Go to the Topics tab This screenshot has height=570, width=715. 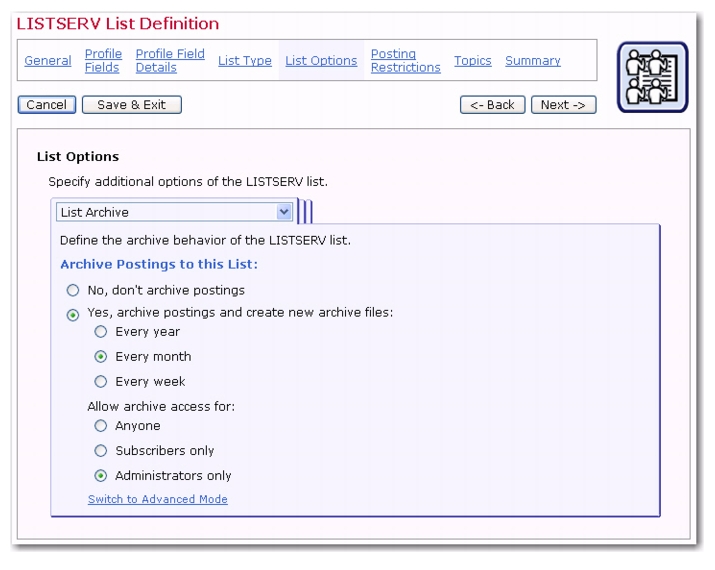[x=473, y=61]
